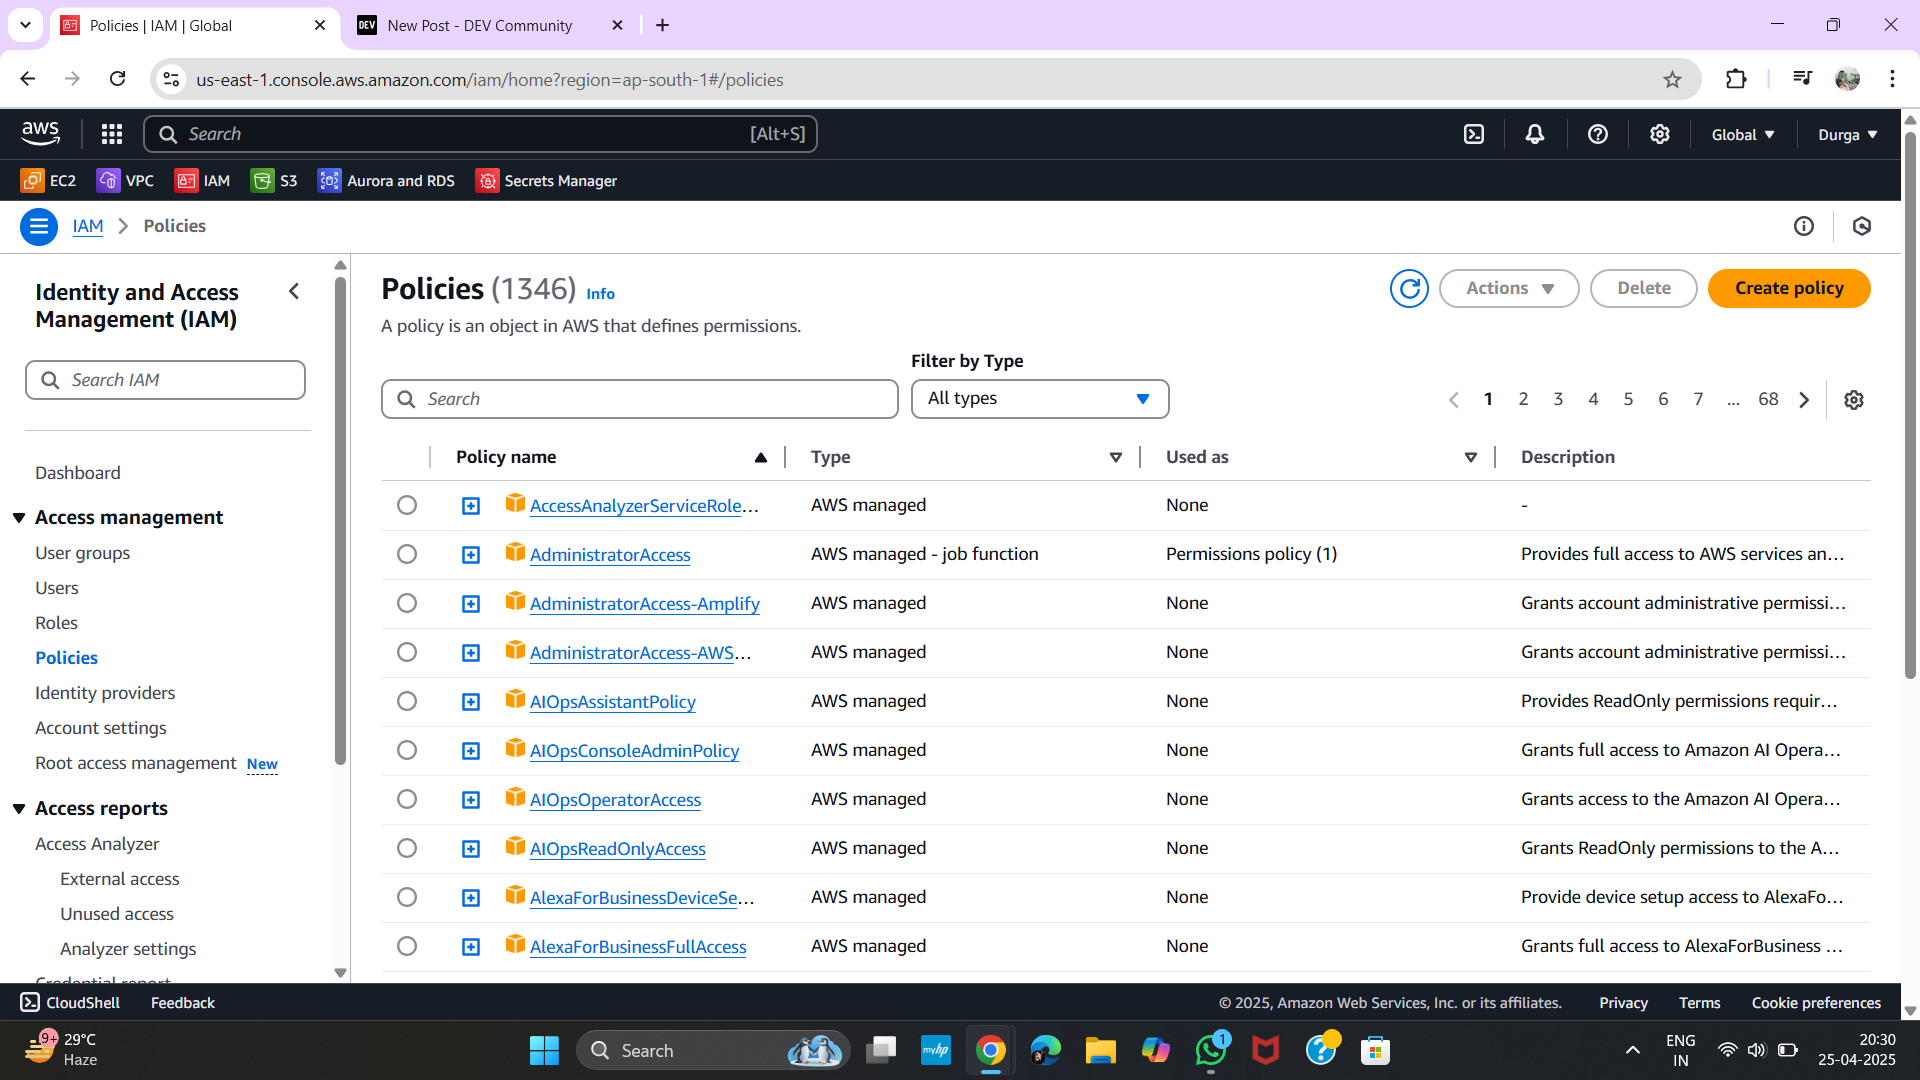The width and height of the screenshot is (1920, 1080).
Task: Expand the AdministratorAccess policy row details
Action: pos(471,555)
